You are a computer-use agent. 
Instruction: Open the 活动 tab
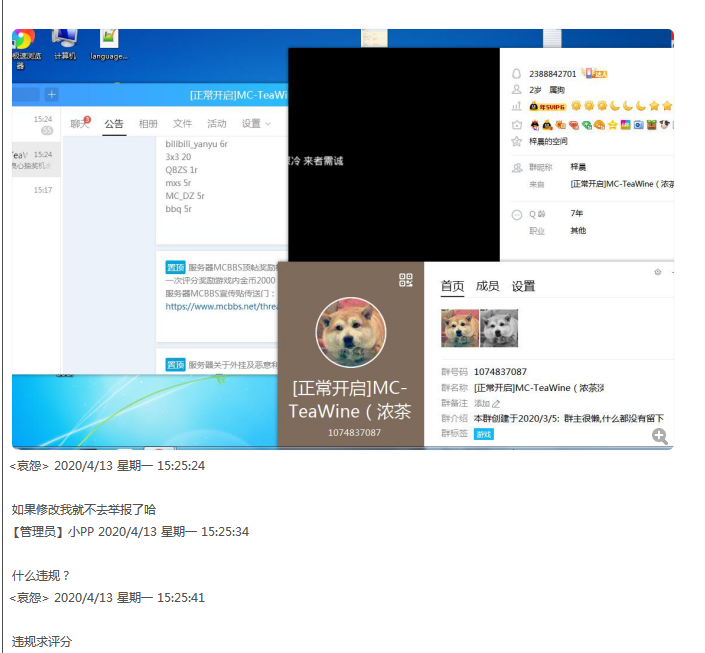pyautogui.click(x=216, y=124)
